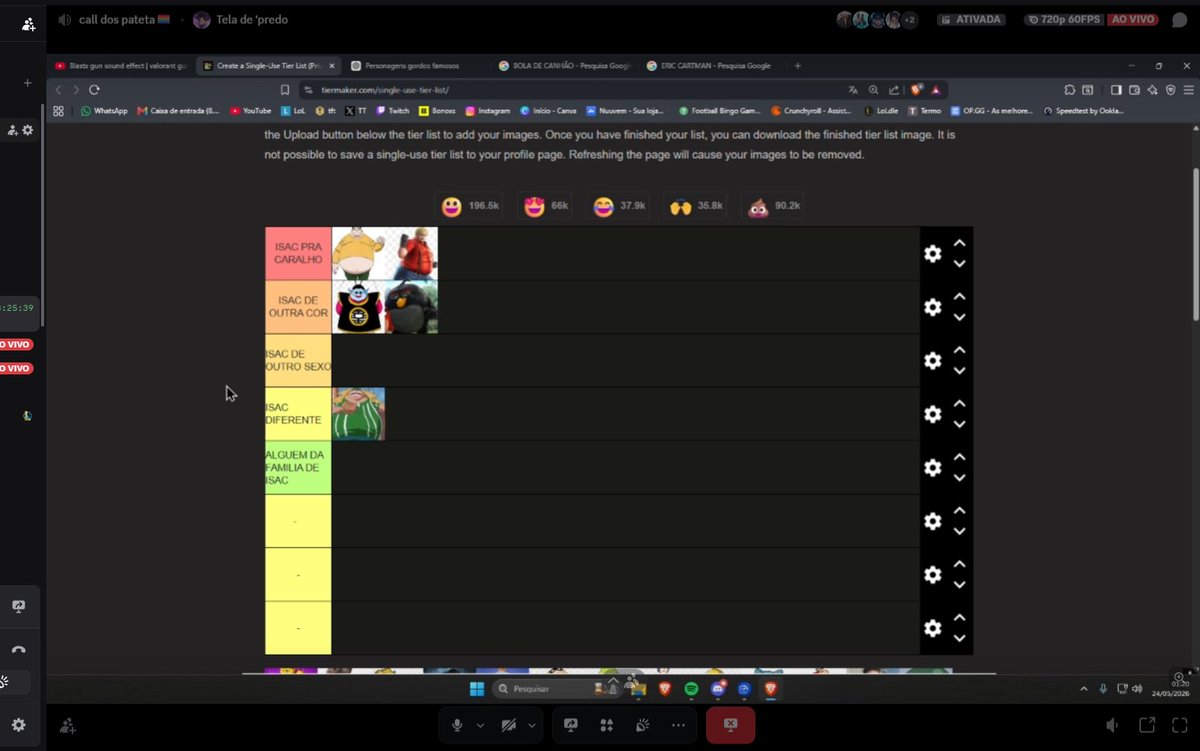This screenshot has width=1200, height=751.
Task: Move ISAC DIFERENTE row down
Action: (x=959, y=425)
